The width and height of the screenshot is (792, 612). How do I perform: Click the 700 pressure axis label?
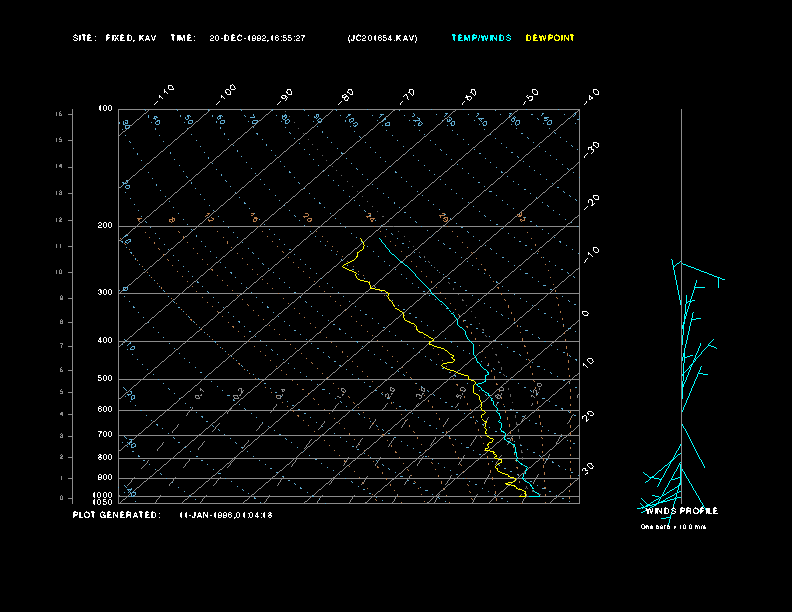pos(105,434)
